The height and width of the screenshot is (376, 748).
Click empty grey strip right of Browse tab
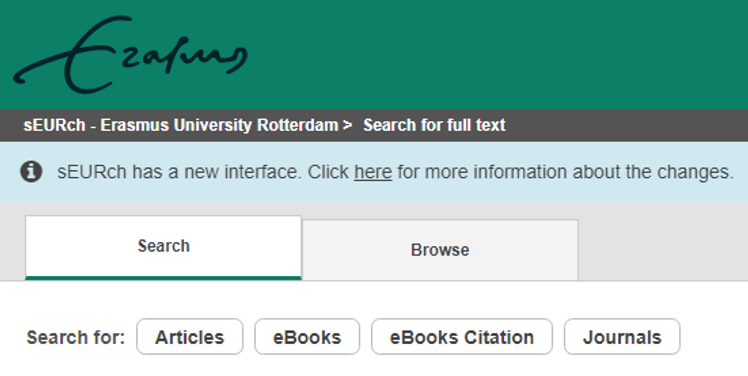[x=663, y=241]
